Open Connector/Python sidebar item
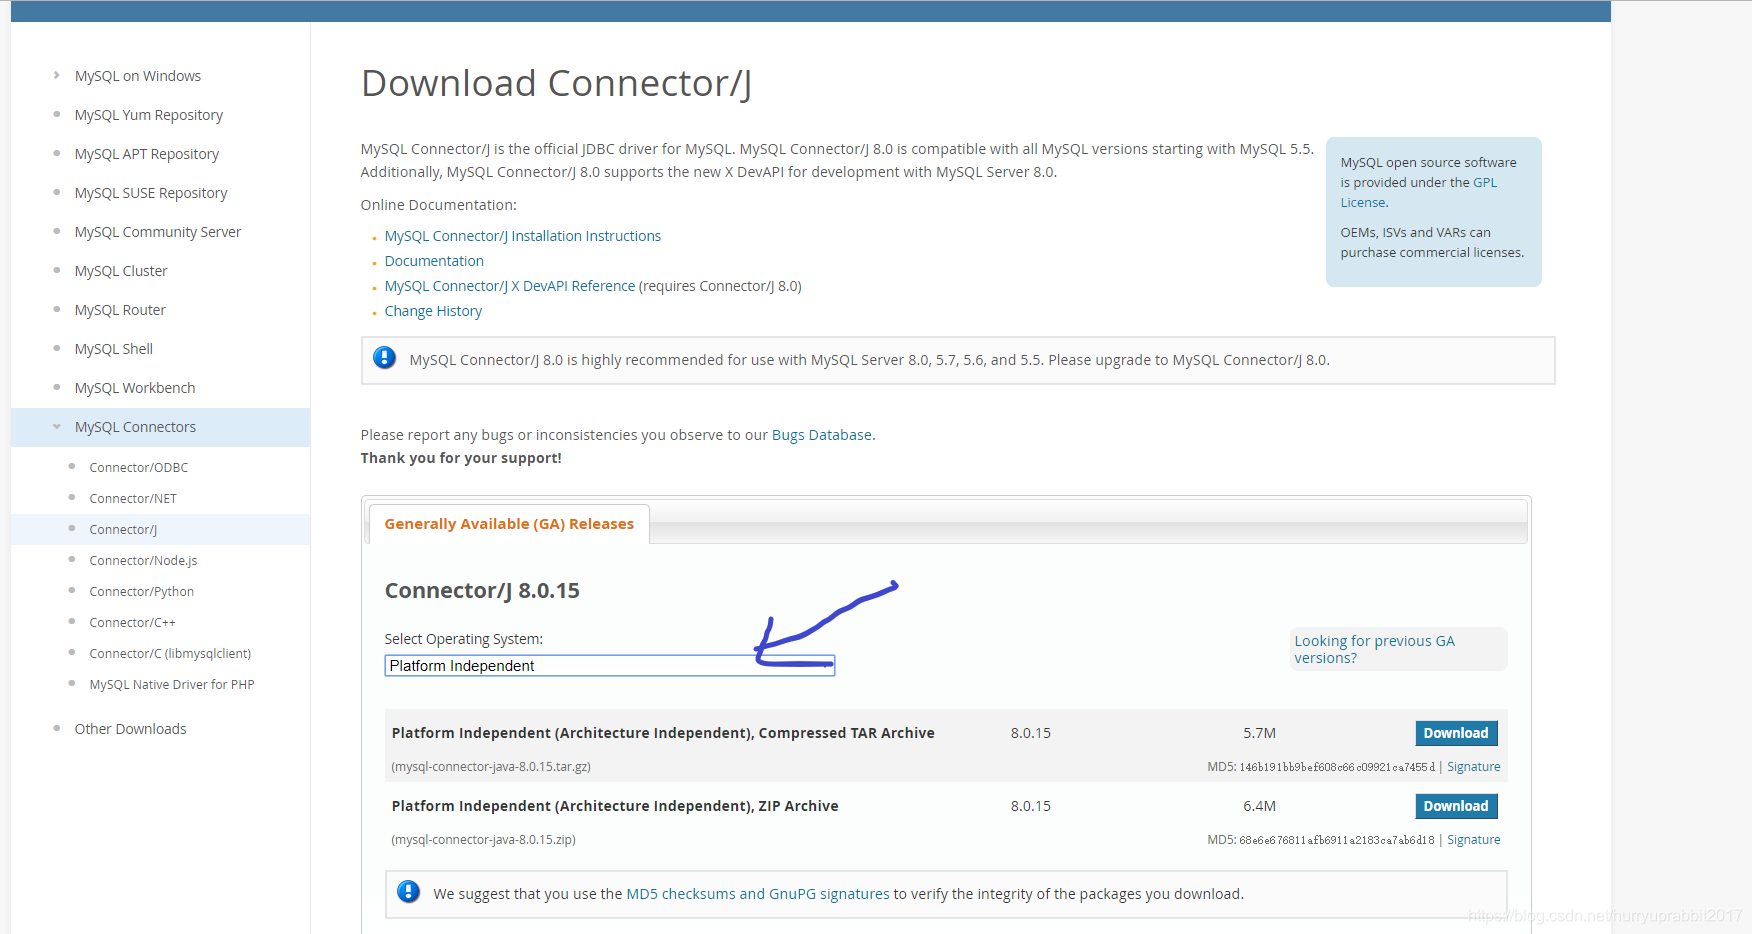 point(141,591)
